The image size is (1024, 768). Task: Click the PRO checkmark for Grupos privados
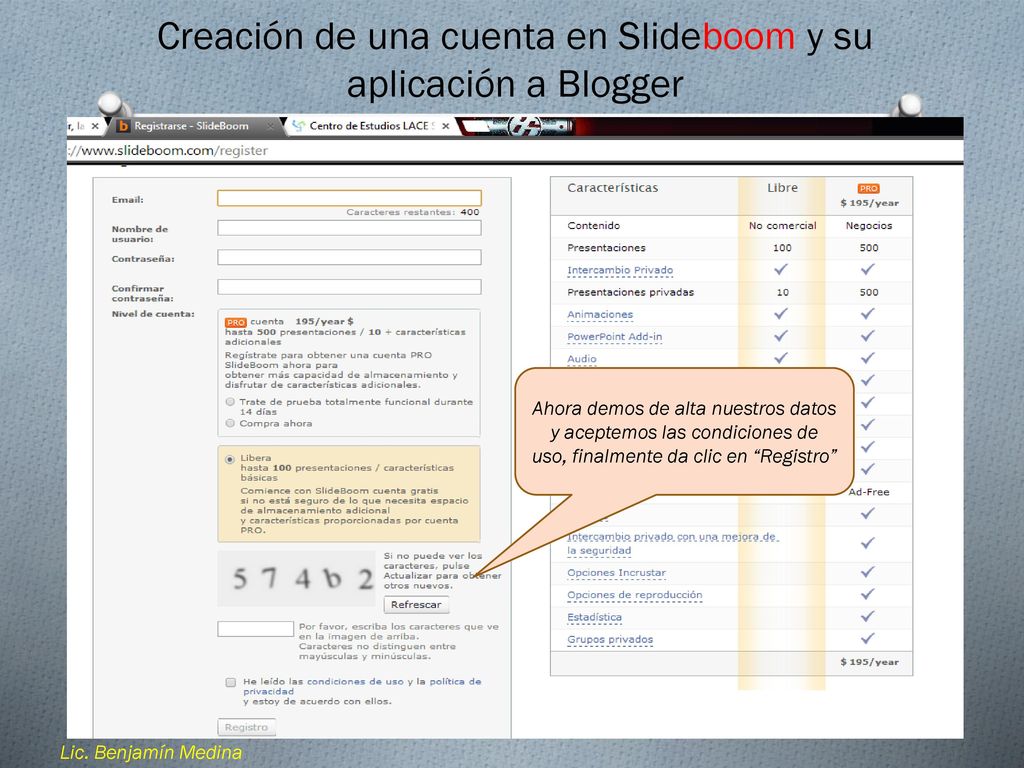(867, 639)
